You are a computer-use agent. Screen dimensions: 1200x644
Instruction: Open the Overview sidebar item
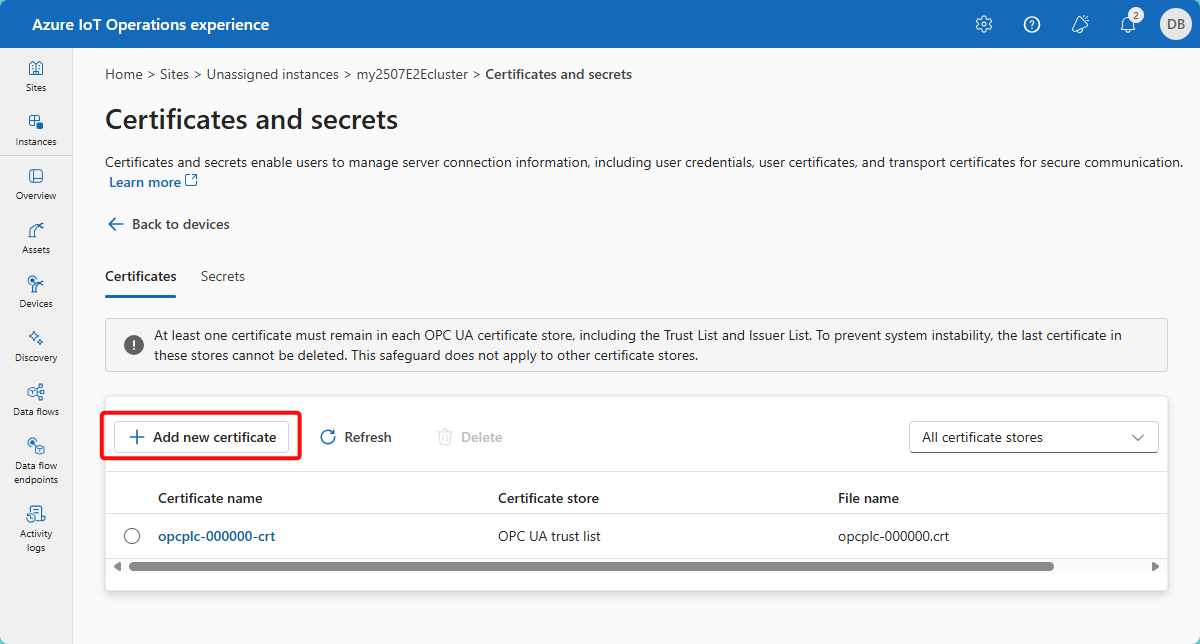click(x=36, y=185)
